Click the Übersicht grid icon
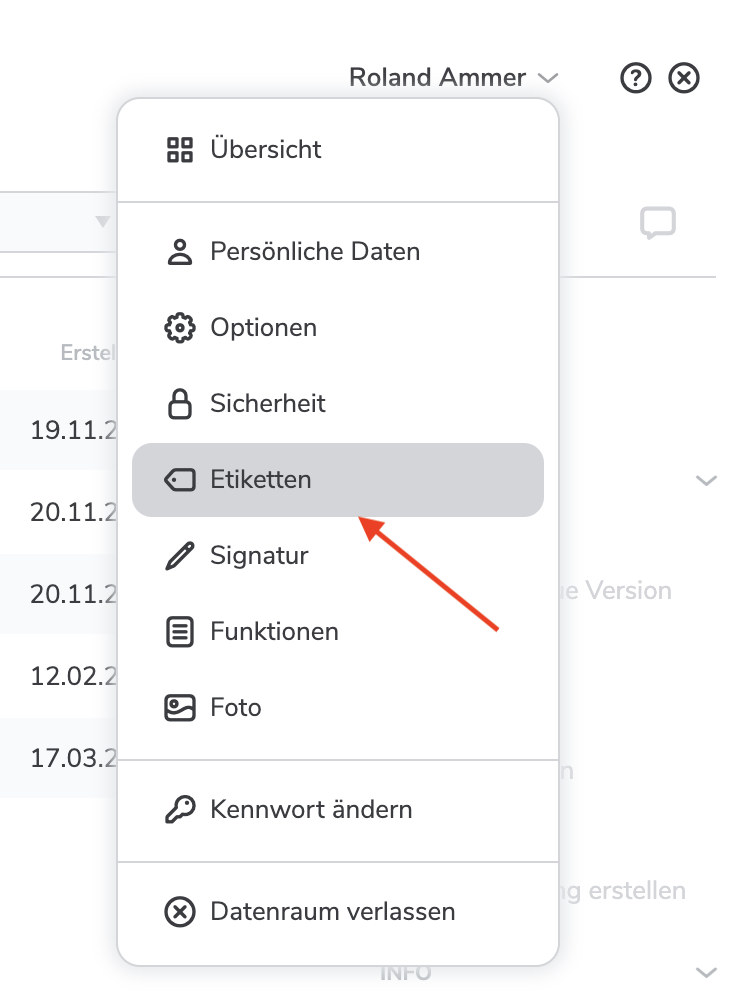The width and height of the screenshot is (742, 996). click(x=179, y=150)
